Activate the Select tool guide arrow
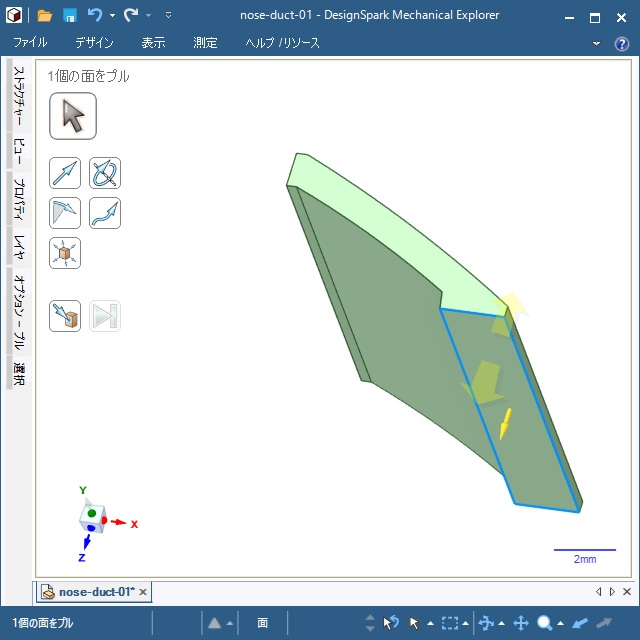The width and height of the screenshot is (640, 640). coord(73,116)
